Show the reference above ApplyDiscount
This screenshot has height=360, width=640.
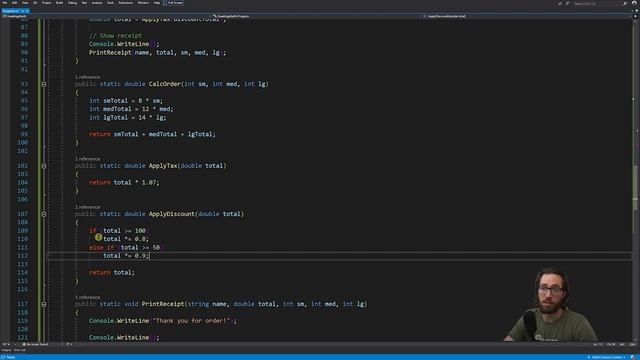(87, 207)
